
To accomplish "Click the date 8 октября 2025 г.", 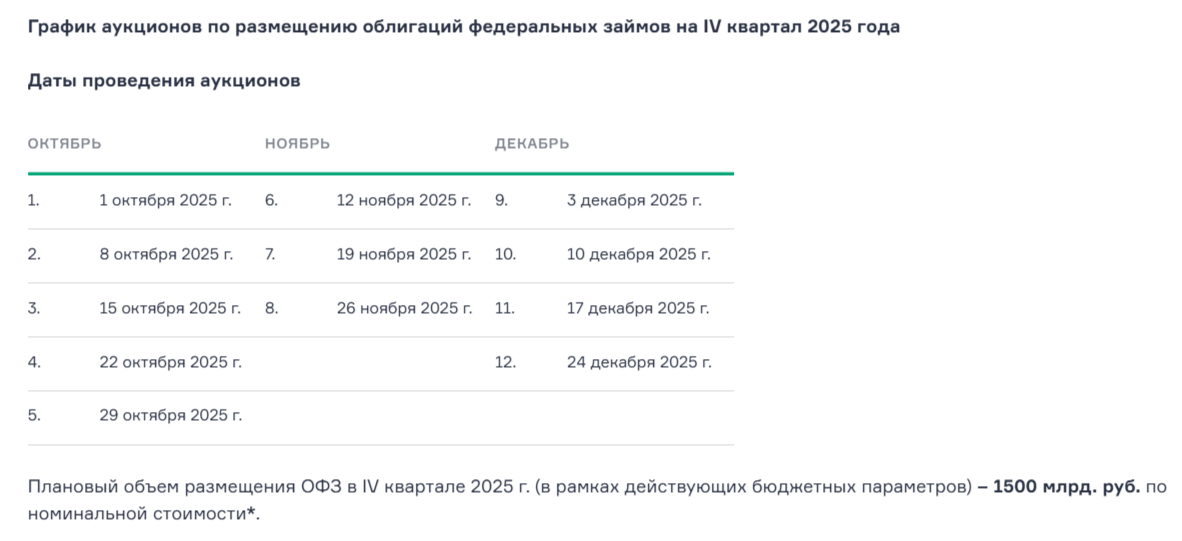I will pyautogui.click(x=166, y=254).
